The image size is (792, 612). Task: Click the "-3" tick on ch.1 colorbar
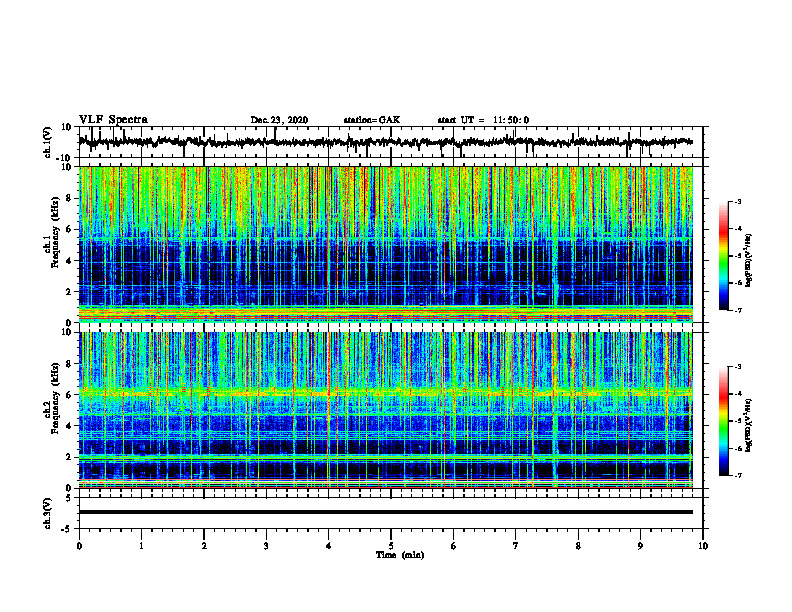click(737, 201)
